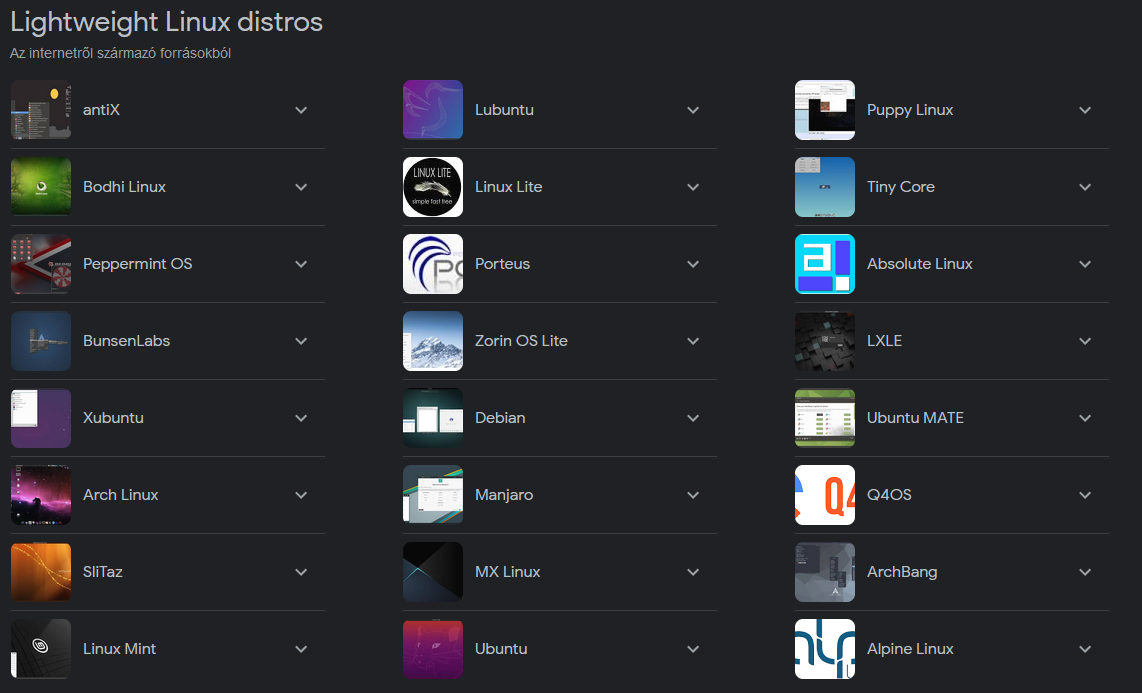Expand the ArchBang dropdown arrow
The height and width of the screenshot is (693, 1142).
pos(1084,572)
